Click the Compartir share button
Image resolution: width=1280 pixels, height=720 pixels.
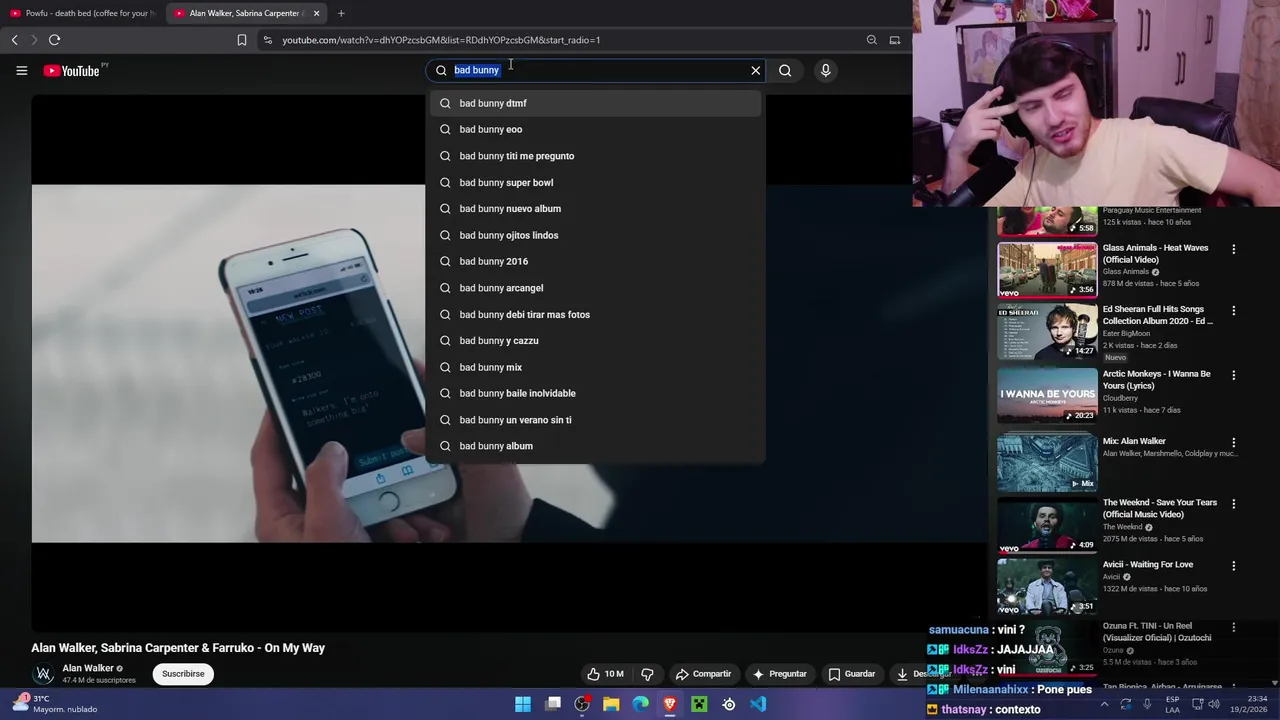[703, 674]
